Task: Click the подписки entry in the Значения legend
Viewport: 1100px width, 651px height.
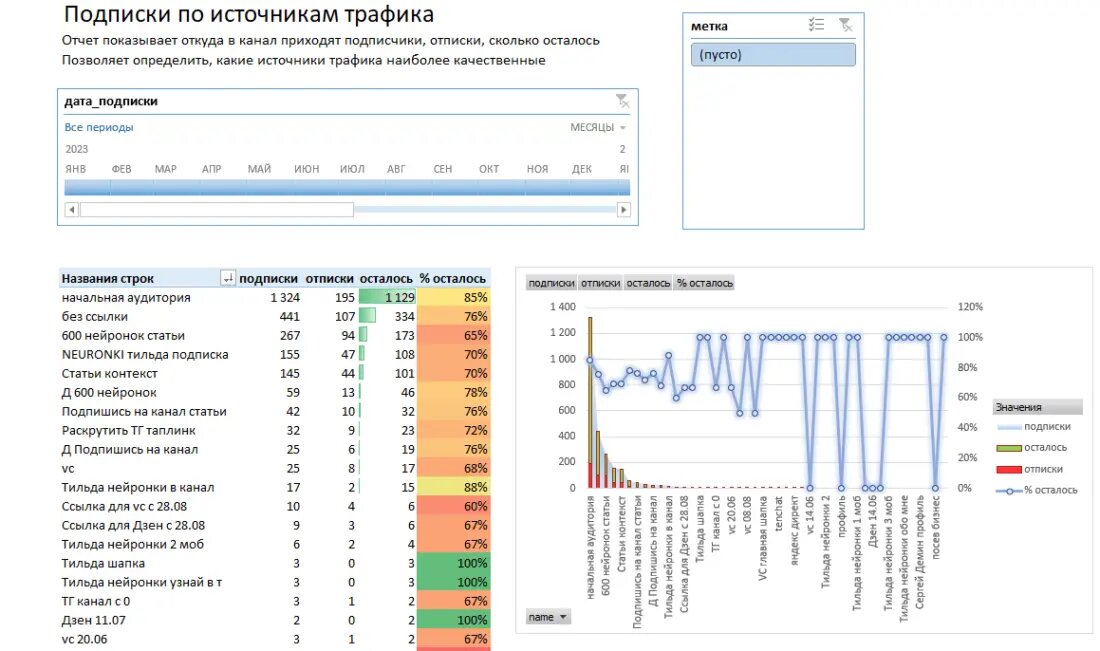Action: tap(1046, 426)
